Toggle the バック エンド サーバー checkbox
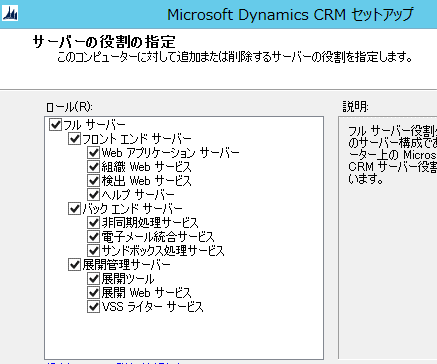This screenshot has height=364, width=437. pyautogui.click(x=74, y=209)
